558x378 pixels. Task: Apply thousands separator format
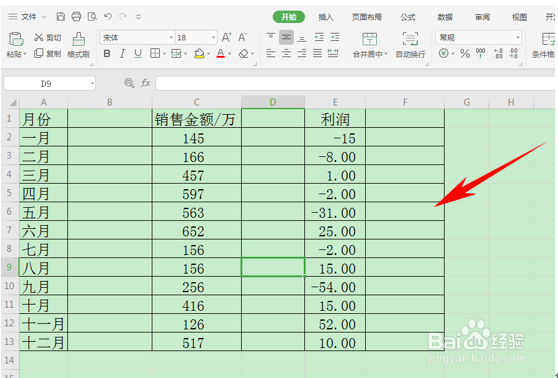point(481,54)
